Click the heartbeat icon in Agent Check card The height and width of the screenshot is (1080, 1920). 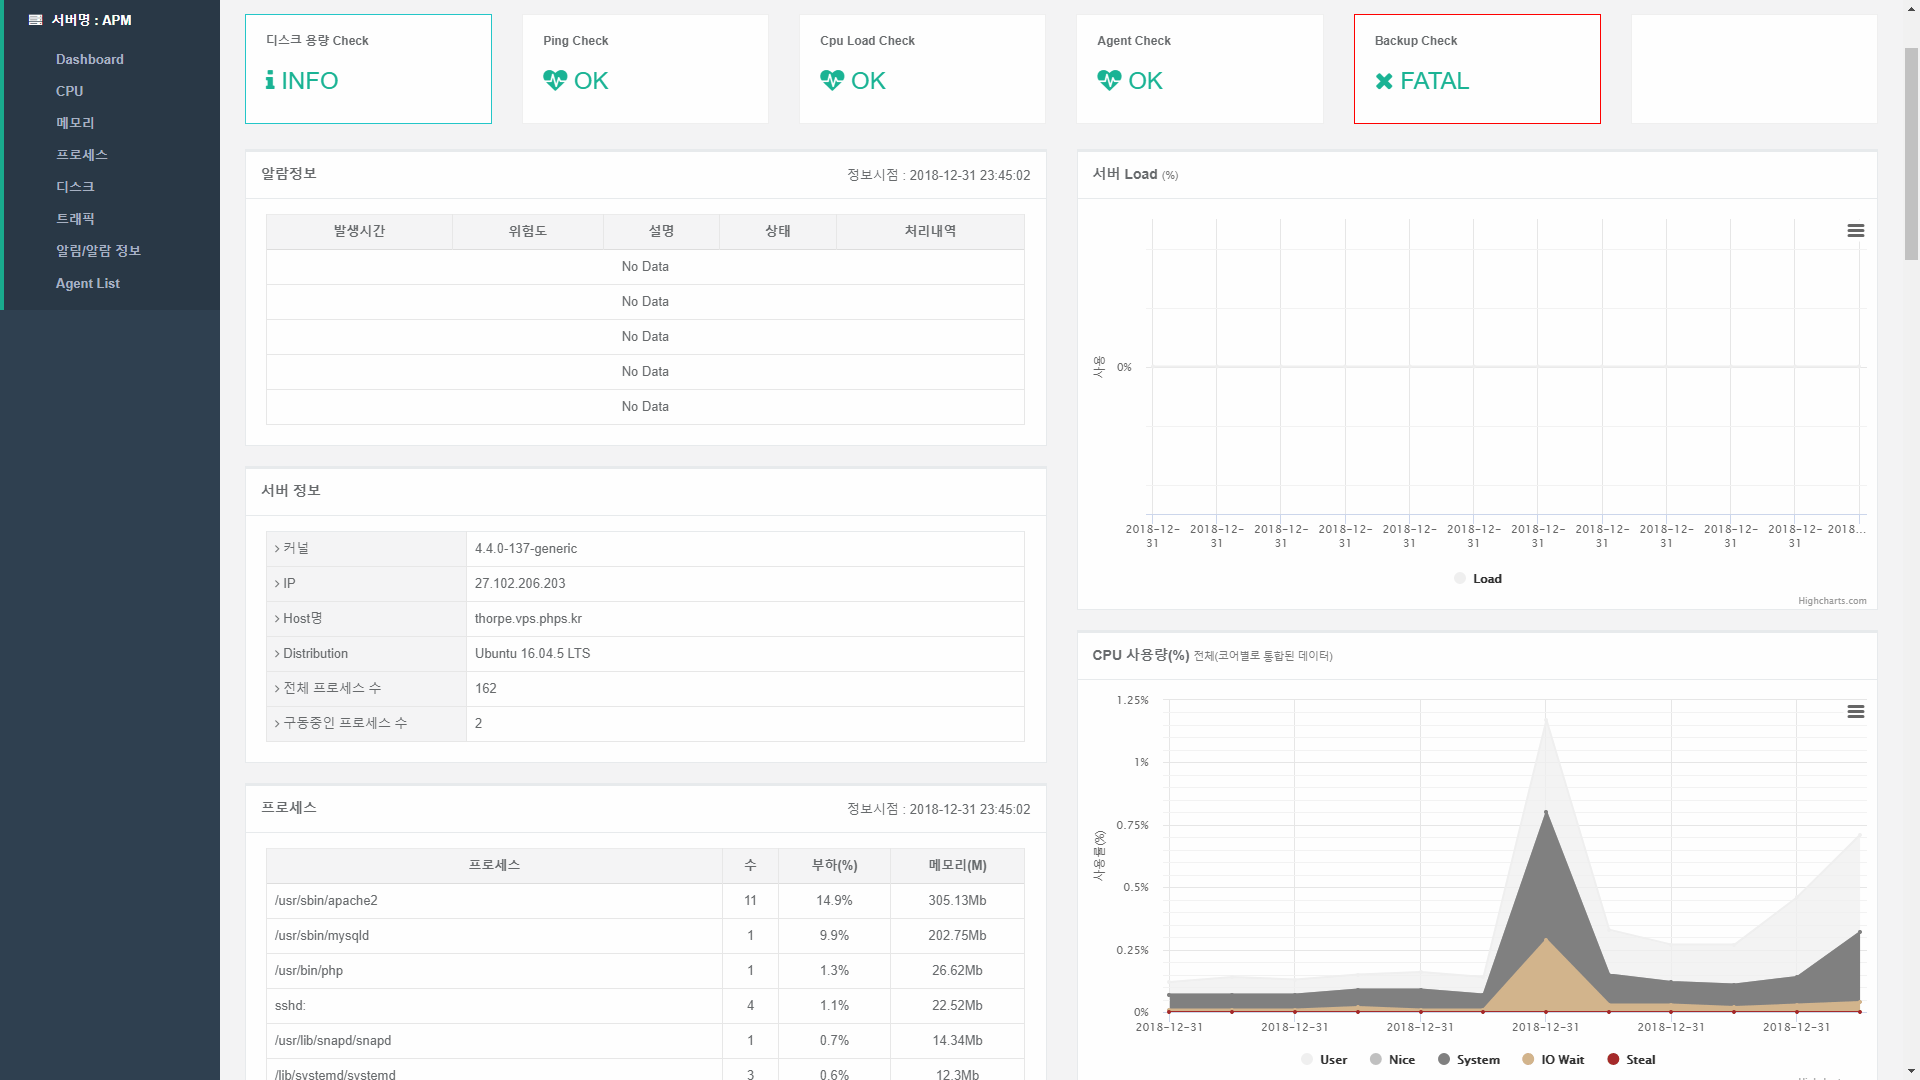coord(1109,80)
